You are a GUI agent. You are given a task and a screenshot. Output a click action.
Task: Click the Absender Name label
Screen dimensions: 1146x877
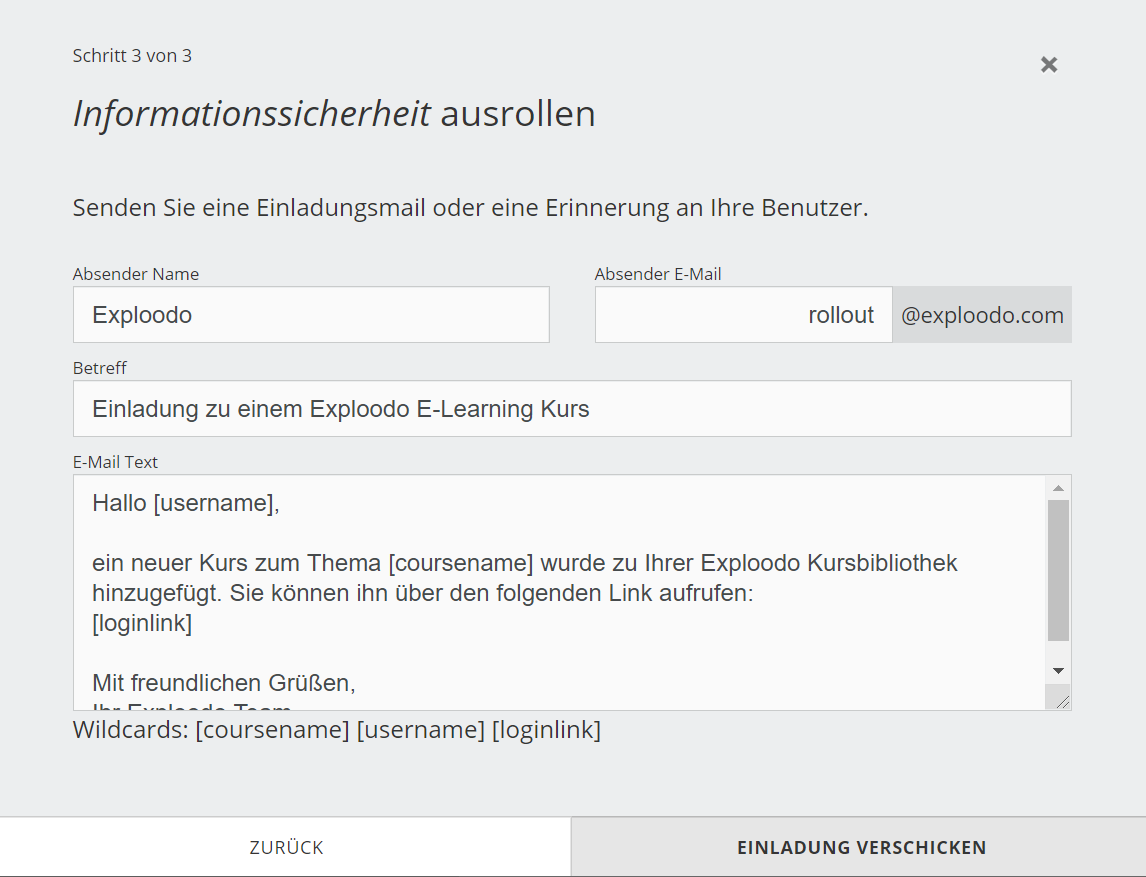point(136,274)
